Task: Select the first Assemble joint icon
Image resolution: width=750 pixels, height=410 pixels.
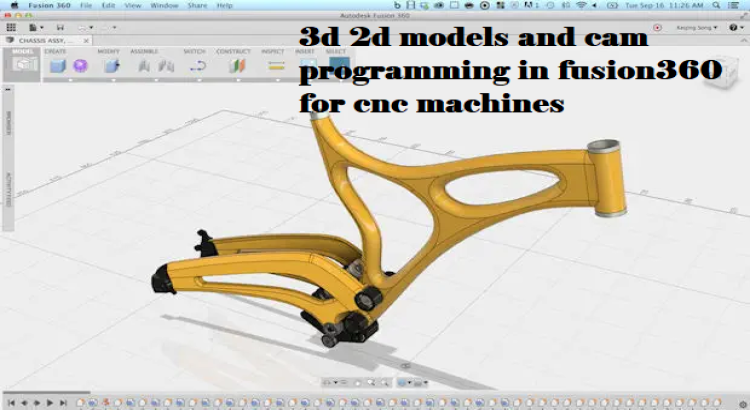Action: 144,66
